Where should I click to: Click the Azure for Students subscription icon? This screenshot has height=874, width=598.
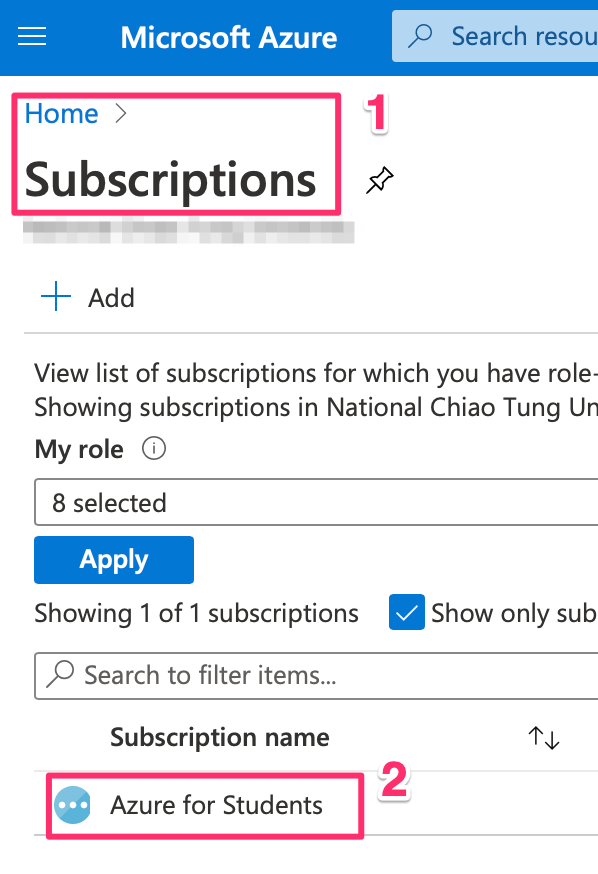pyautogui.click(x=72, y=805)
